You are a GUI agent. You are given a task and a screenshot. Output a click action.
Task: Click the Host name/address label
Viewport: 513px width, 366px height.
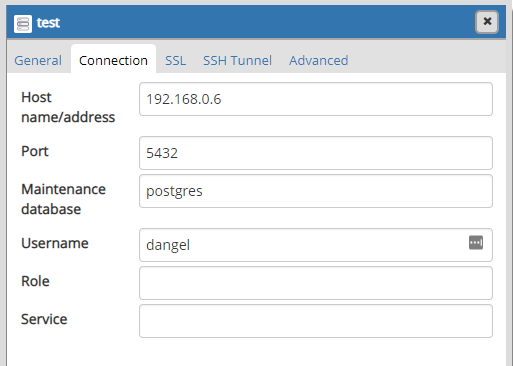tap(68, 107)
